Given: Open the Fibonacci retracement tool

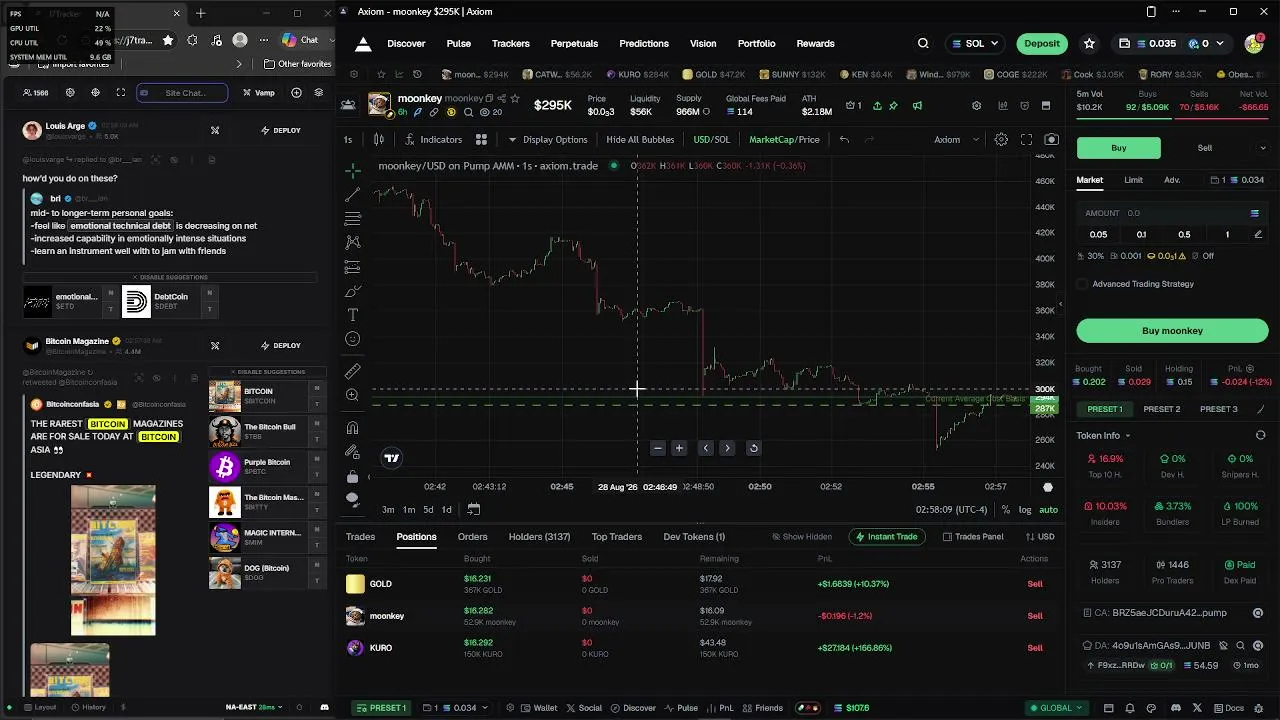Looking at the screenshot, I should [x=352, y=218].
